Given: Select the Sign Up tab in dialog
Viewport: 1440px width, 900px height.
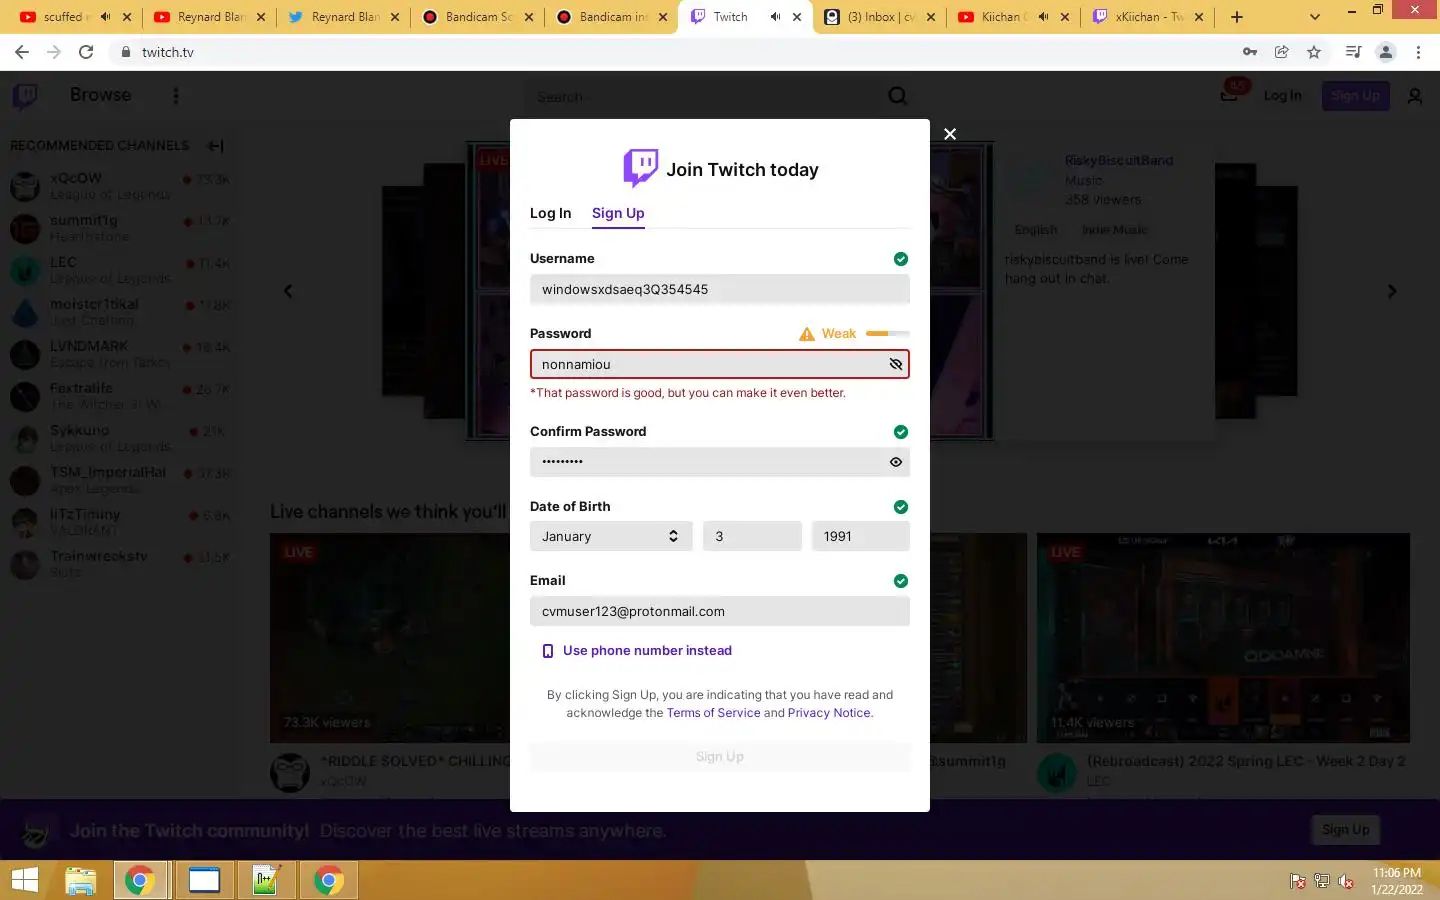Looking at the screenshot, I should 618,213.
